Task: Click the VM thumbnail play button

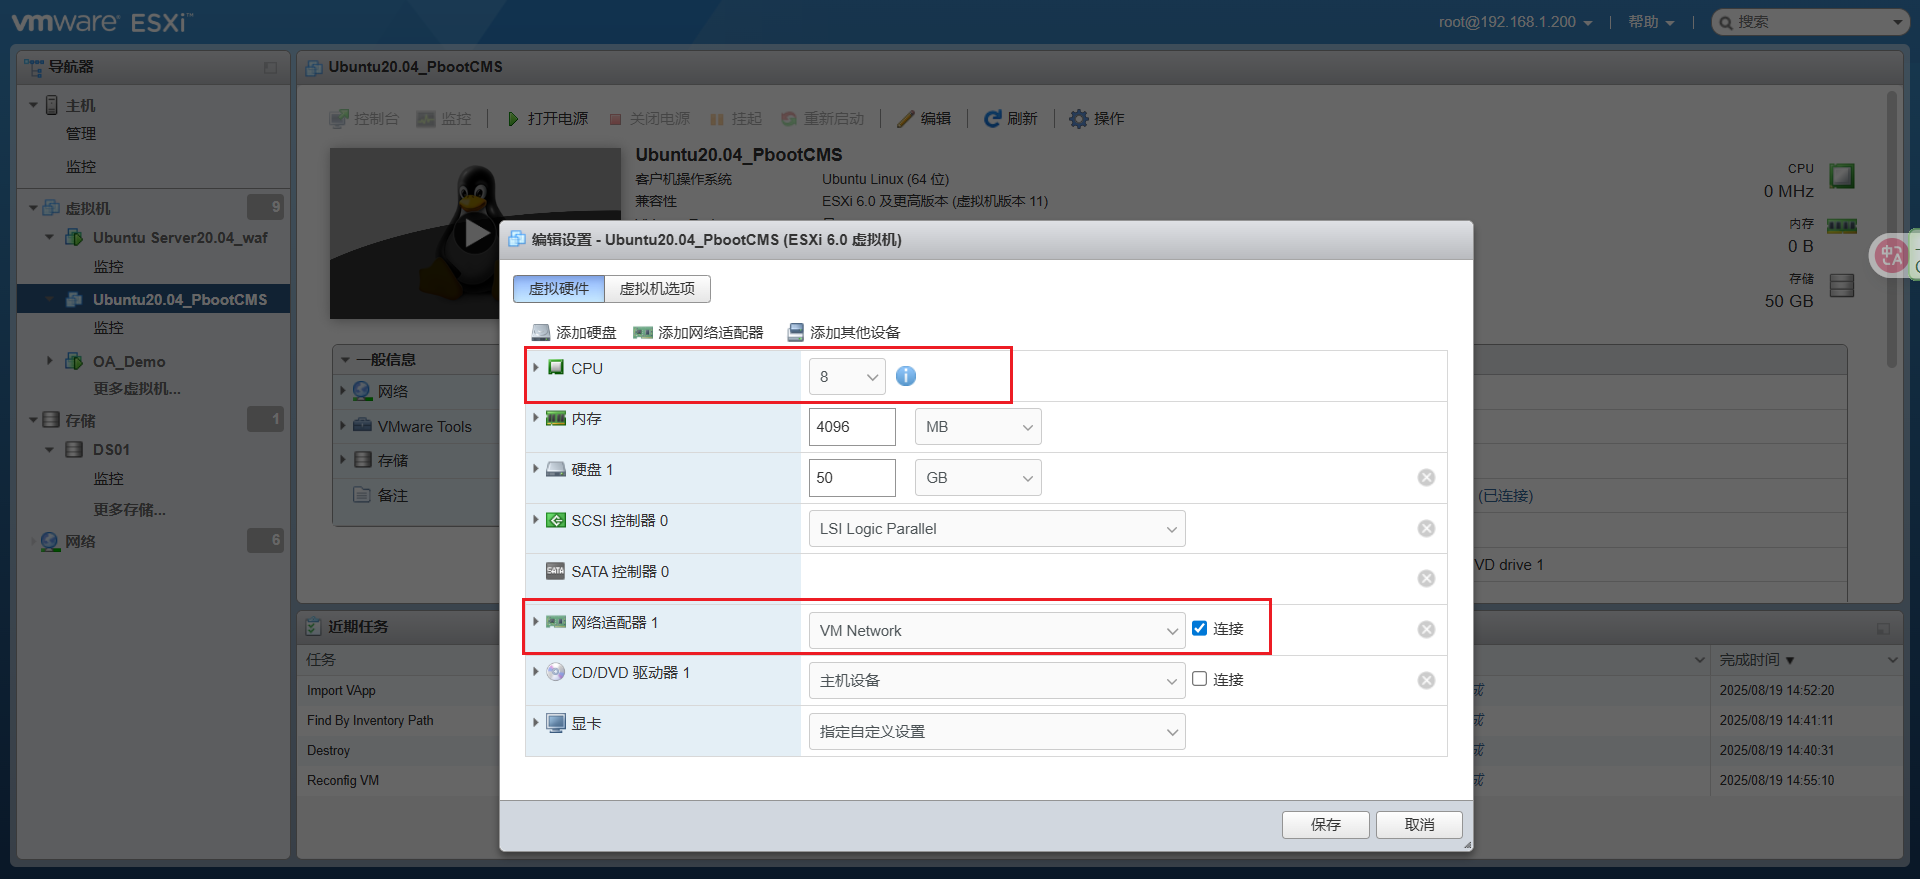Action: click(x=477, y=234)
